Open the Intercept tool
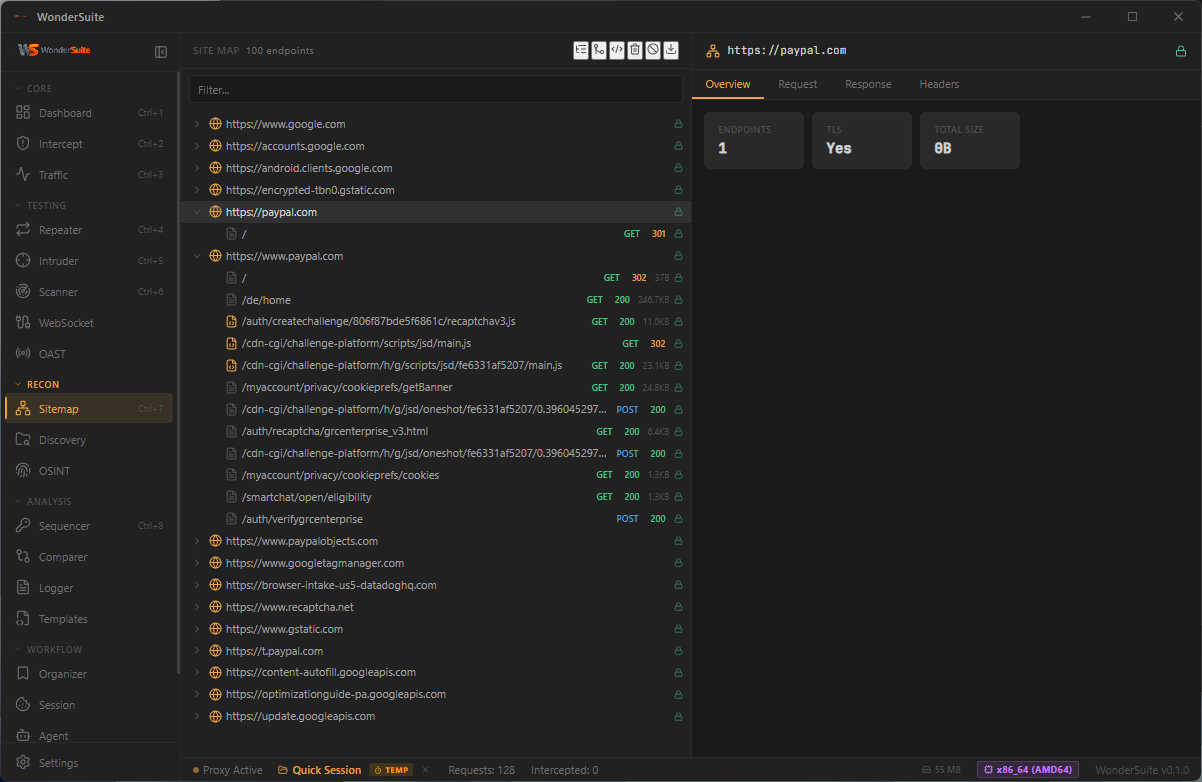1202x782 pixels. pyautogui.click(x=89, y=144)
